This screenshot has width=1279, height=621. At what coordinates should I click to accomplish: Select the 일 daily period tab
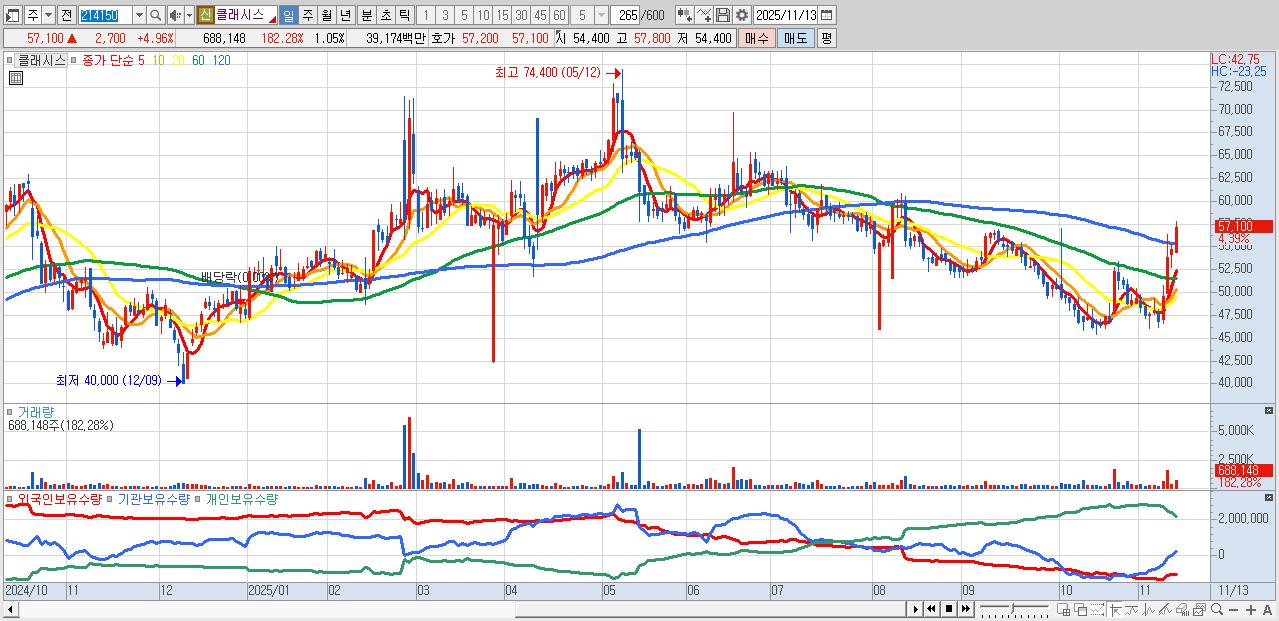tap(288, 15)
